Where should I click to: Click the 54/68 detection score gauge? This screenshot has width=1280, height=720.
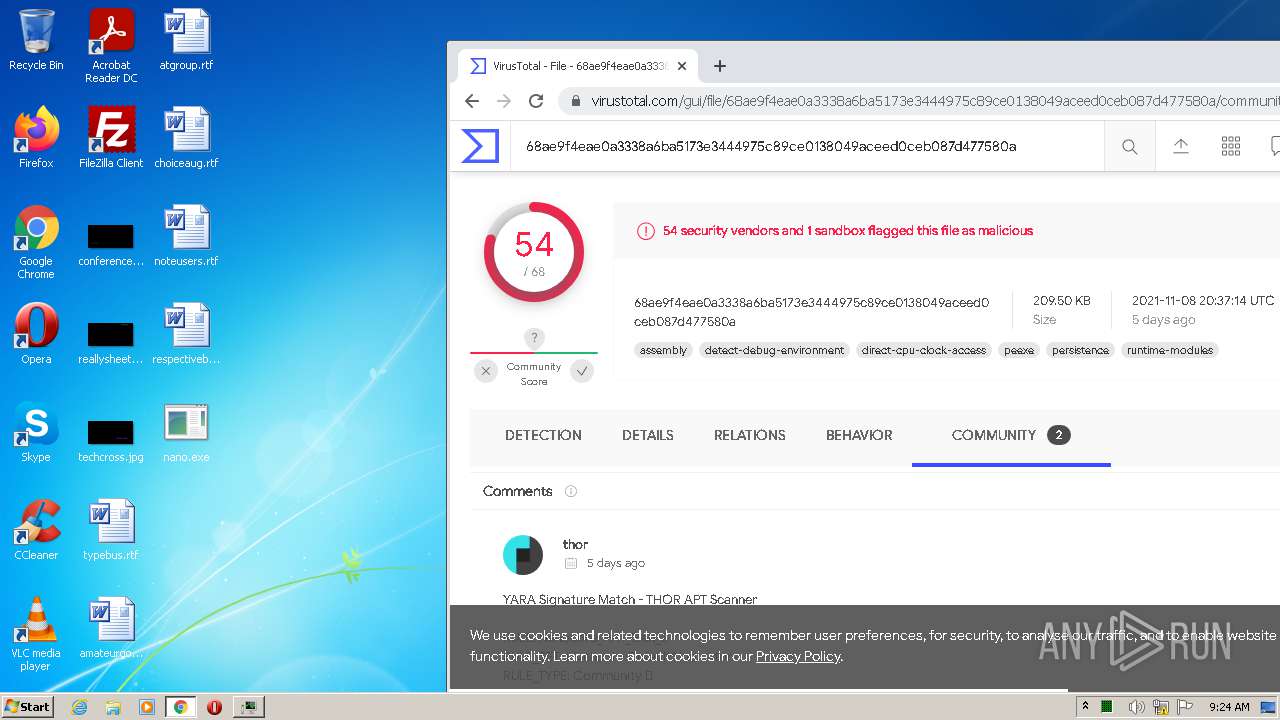coord(534,252)
